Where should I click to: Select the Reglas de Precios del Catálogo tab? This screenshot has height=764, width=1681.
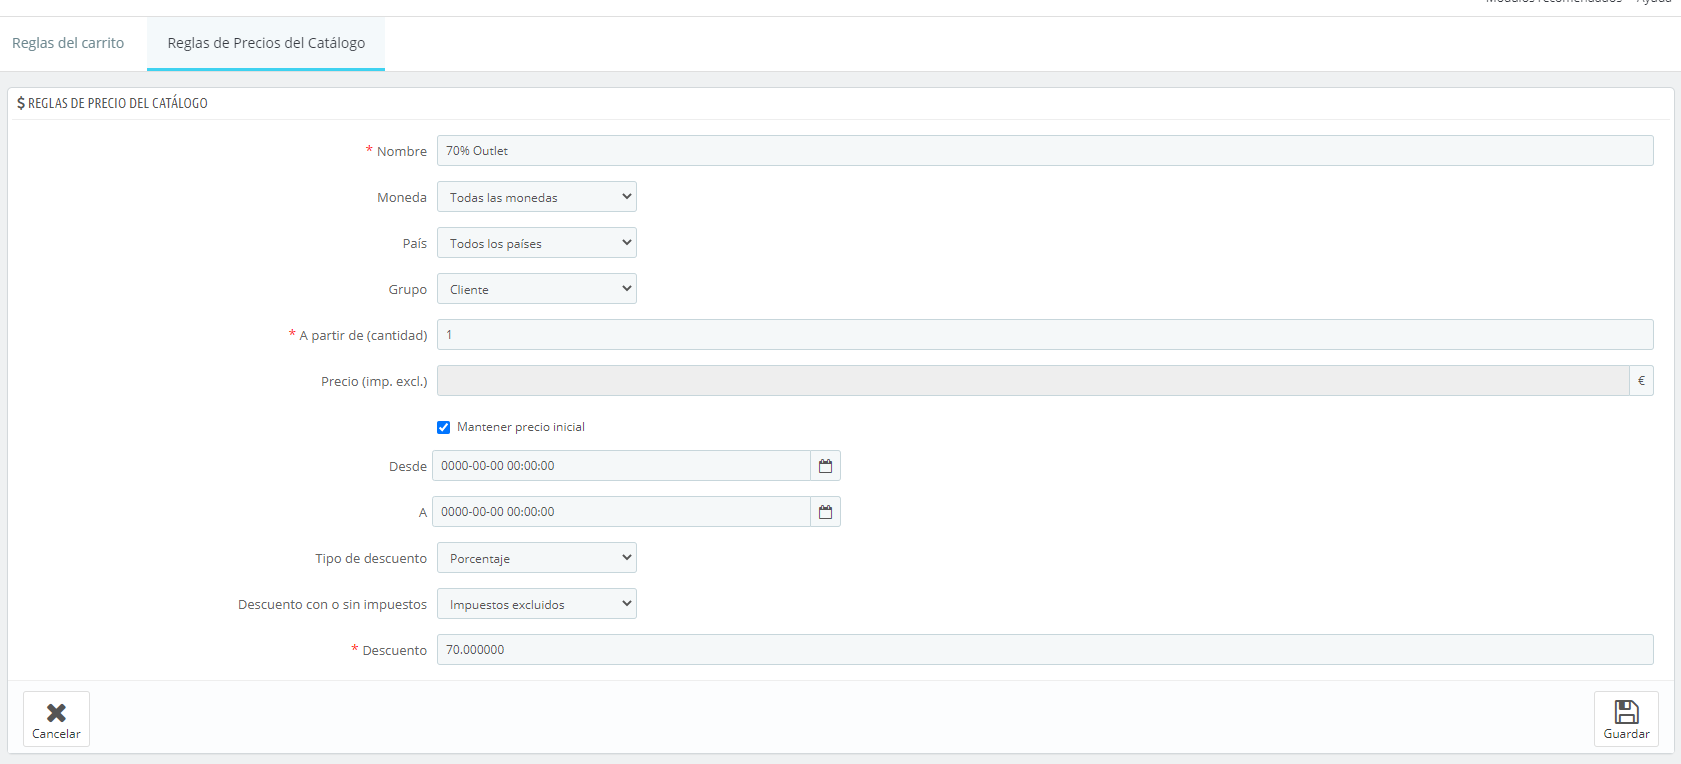[x=266, y=43]
